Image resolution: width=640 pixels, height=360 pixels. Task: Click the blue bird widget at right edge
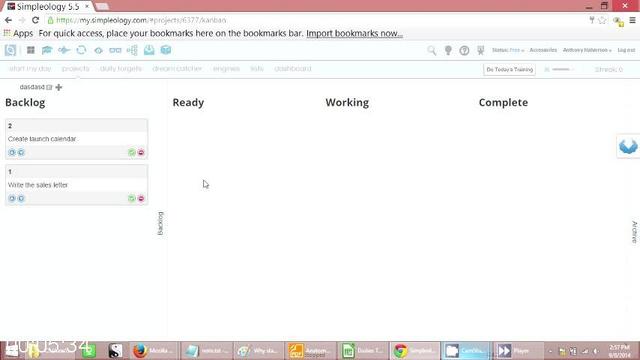628,146
